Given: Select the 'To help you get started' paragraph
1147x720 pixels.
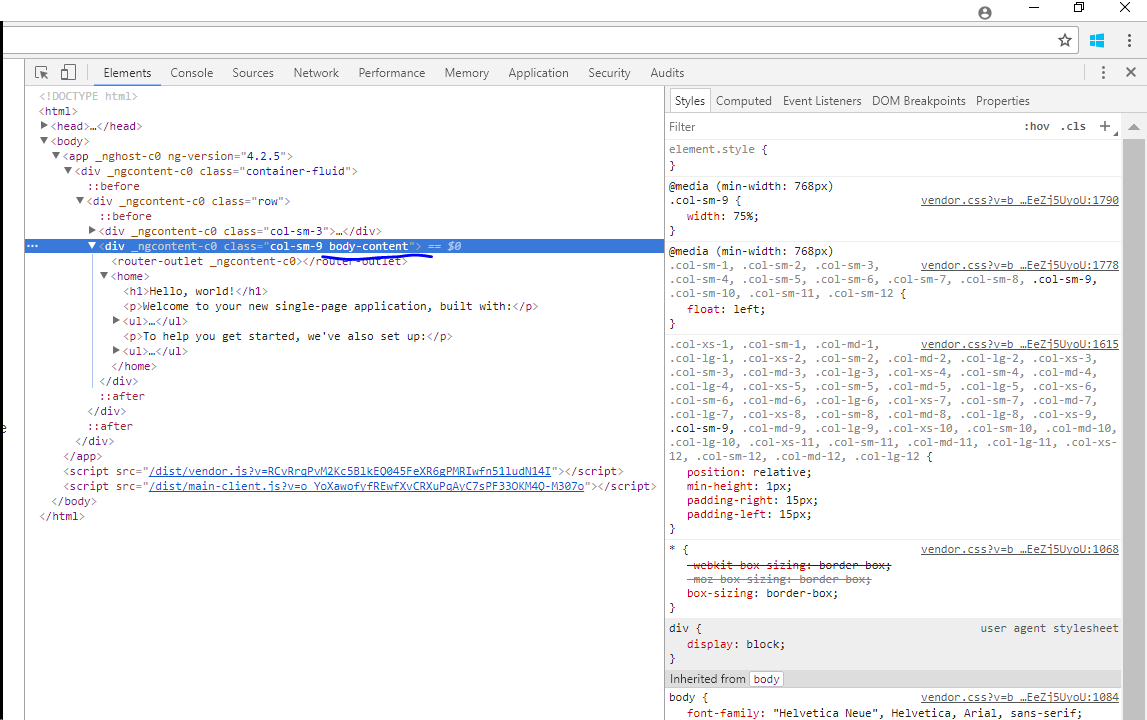Looking at the screenshot, I should point(287,336).
